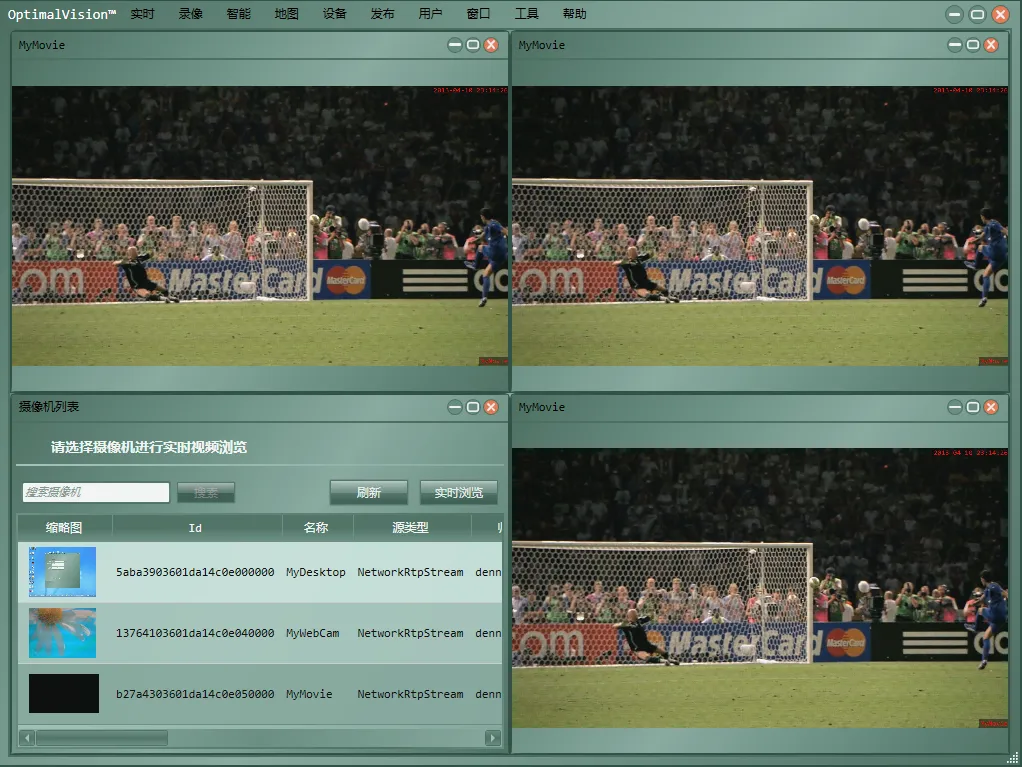Click the OptimalVision application title
Screen dimensions: 1022x767
62,14
